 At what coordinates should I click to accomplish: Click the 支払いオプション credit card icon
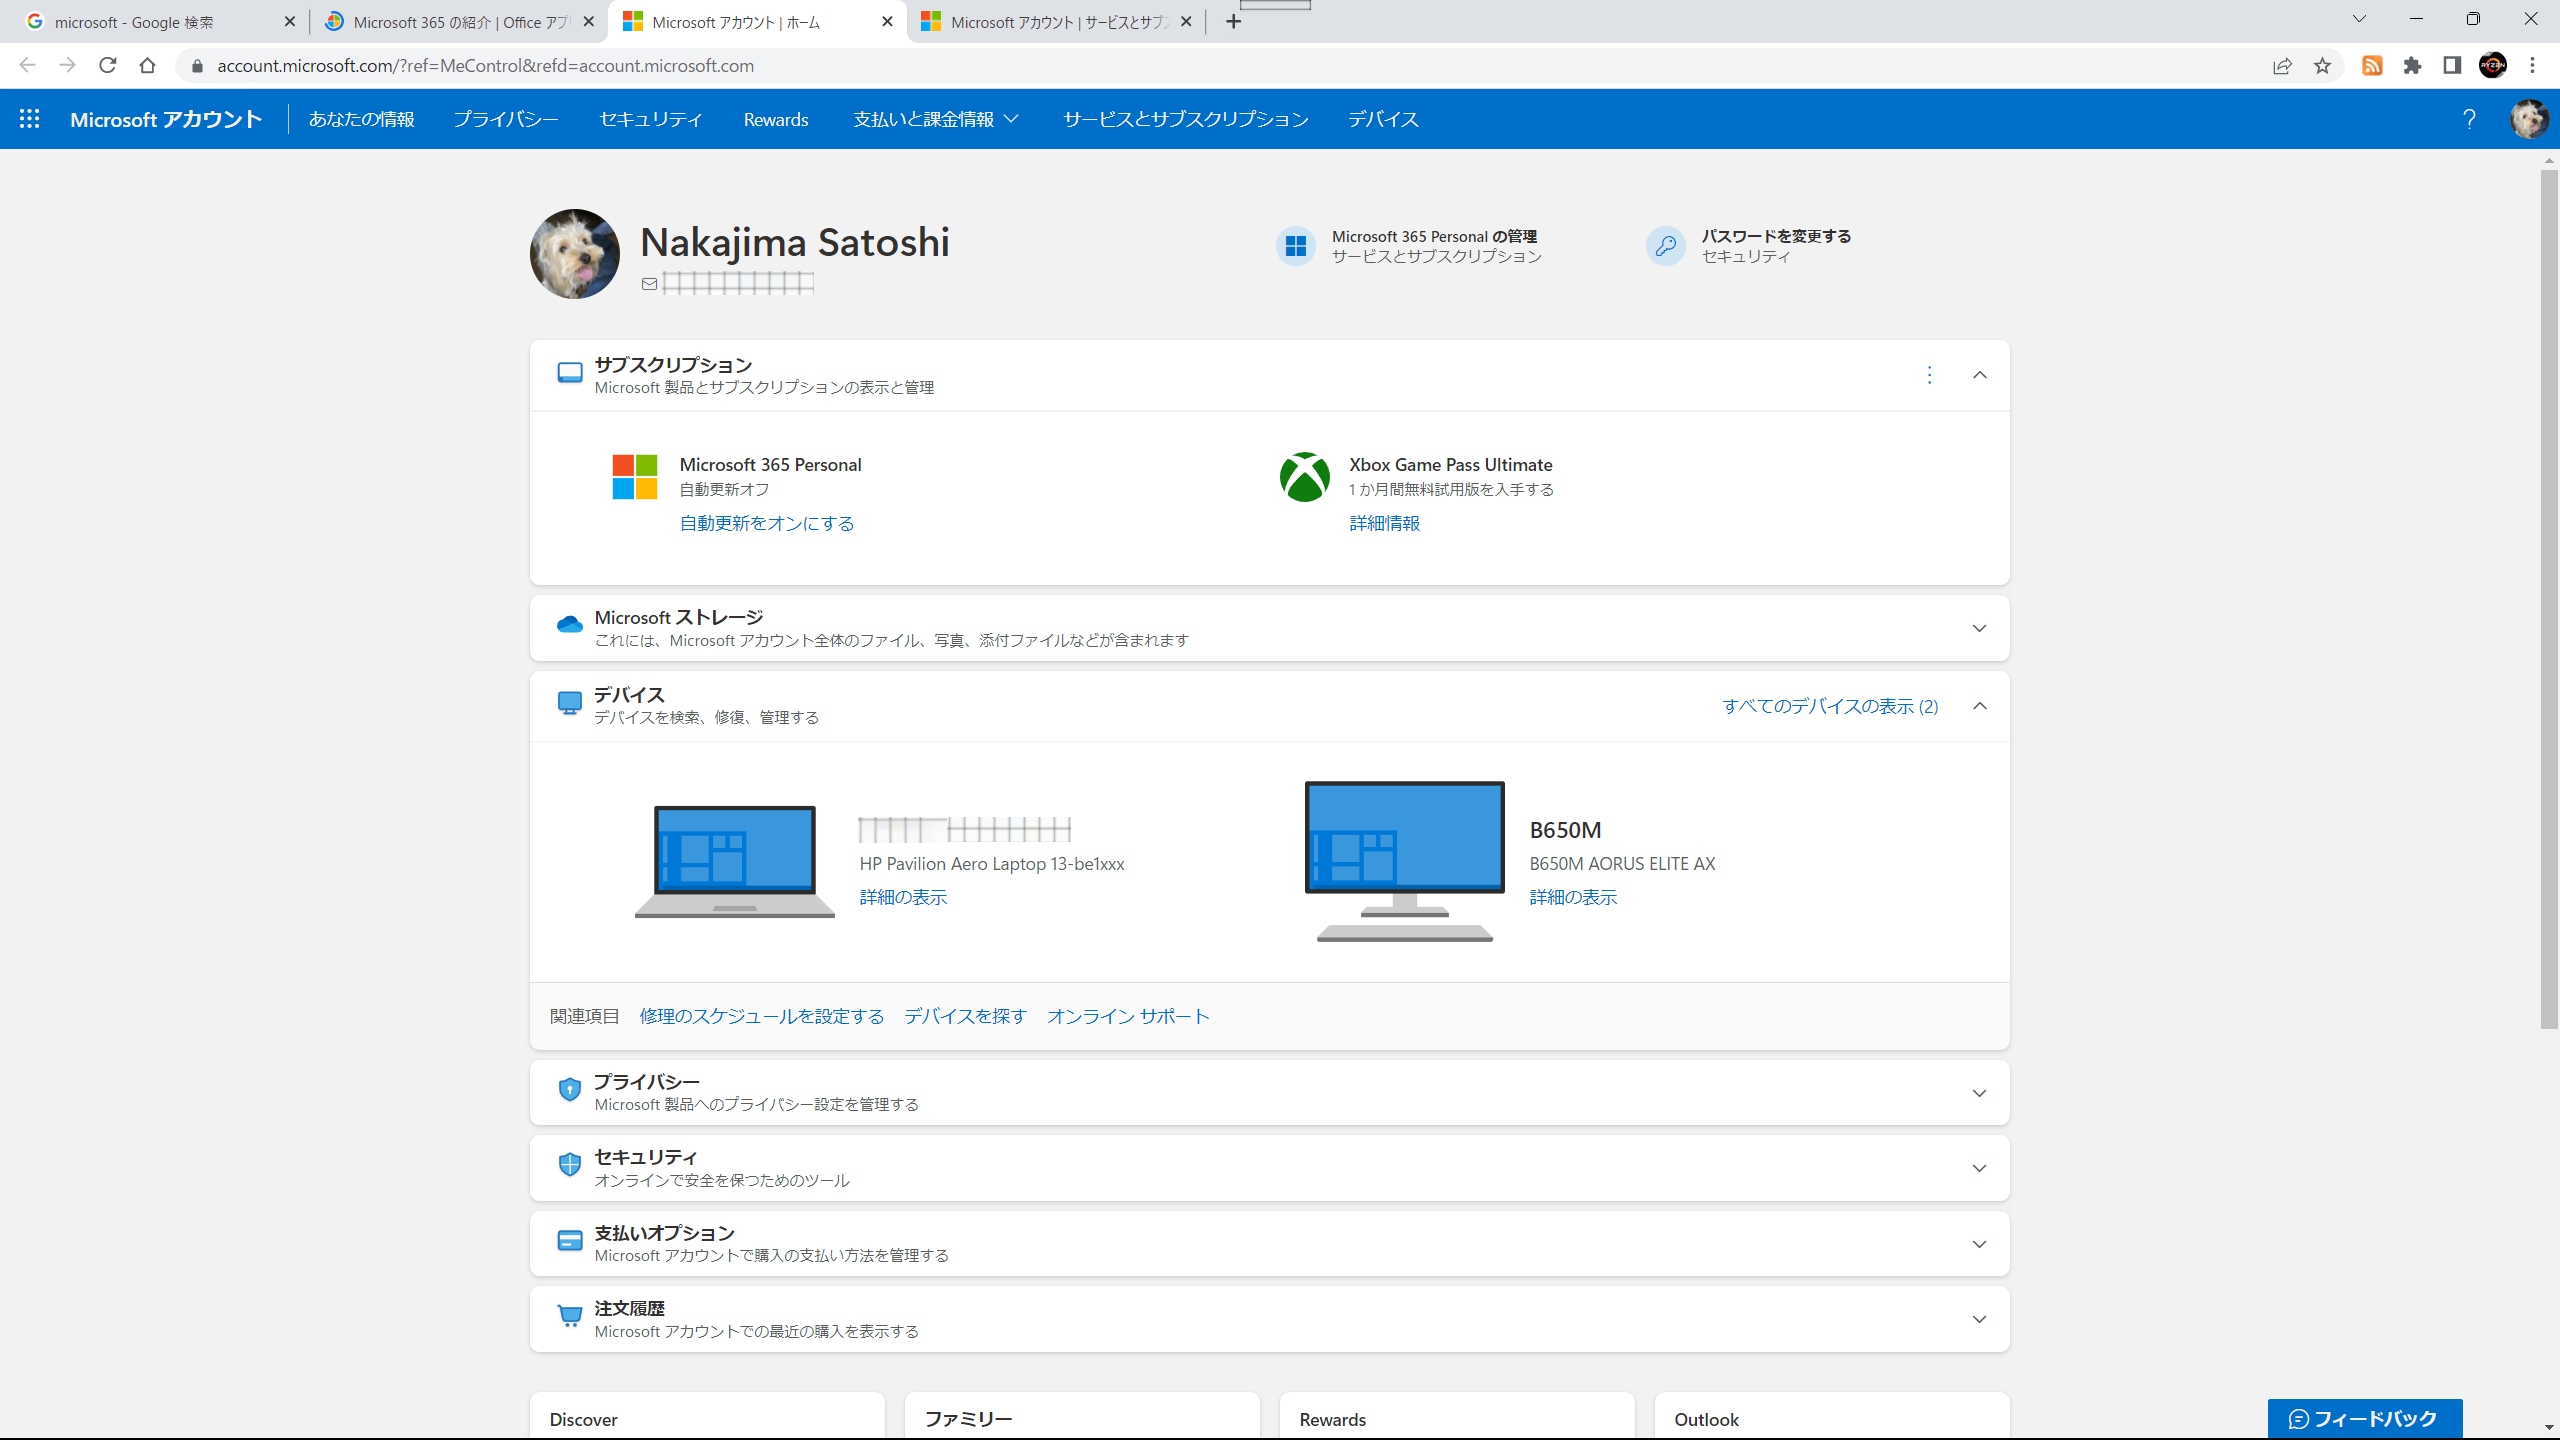pyautogui.click(x=570, y=1241)
